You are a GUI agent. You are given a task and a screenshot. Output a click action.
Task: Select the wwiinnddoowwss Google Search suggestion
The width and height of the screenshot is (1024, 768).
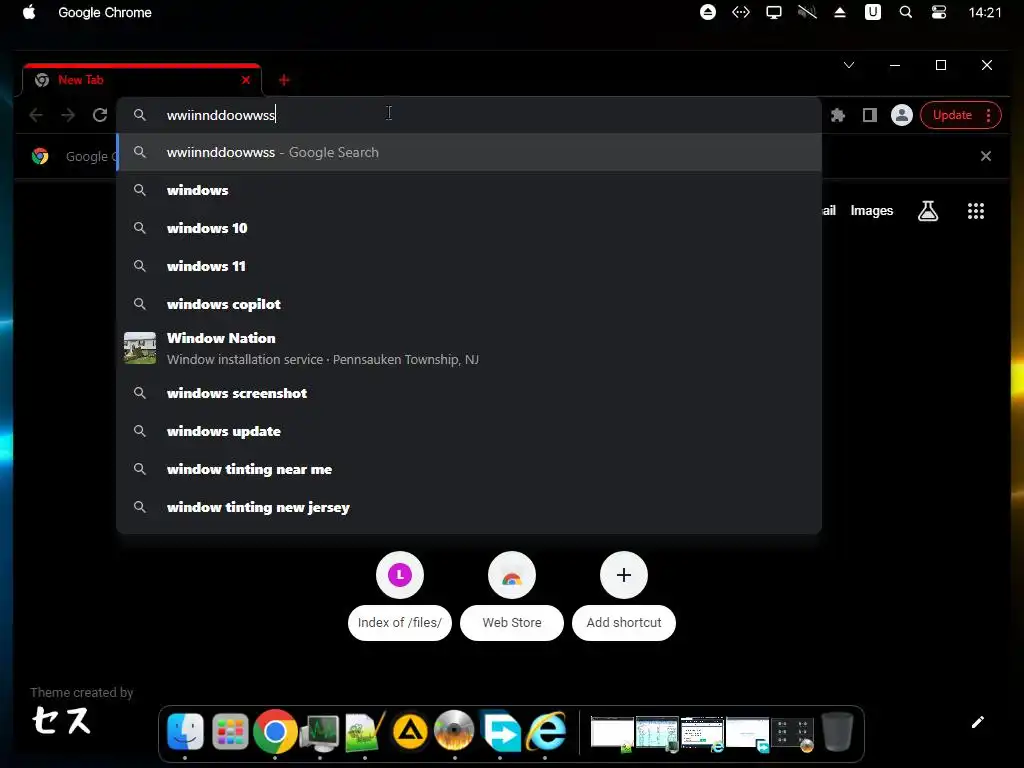click(x=469, y=152)
